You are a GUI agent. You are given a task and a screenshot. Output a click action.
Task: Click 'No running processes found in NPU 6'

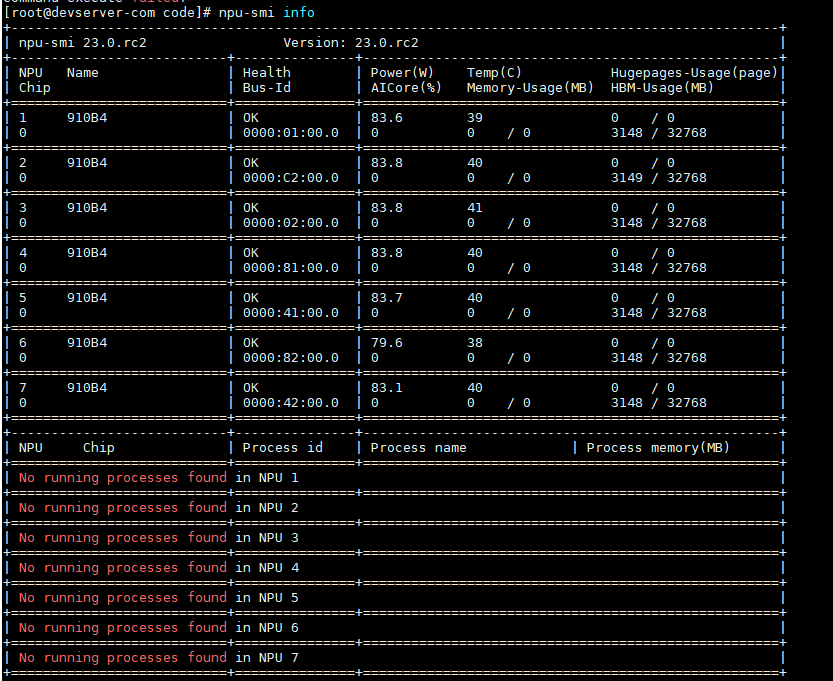pyautogui.click(x=159, y=628)
